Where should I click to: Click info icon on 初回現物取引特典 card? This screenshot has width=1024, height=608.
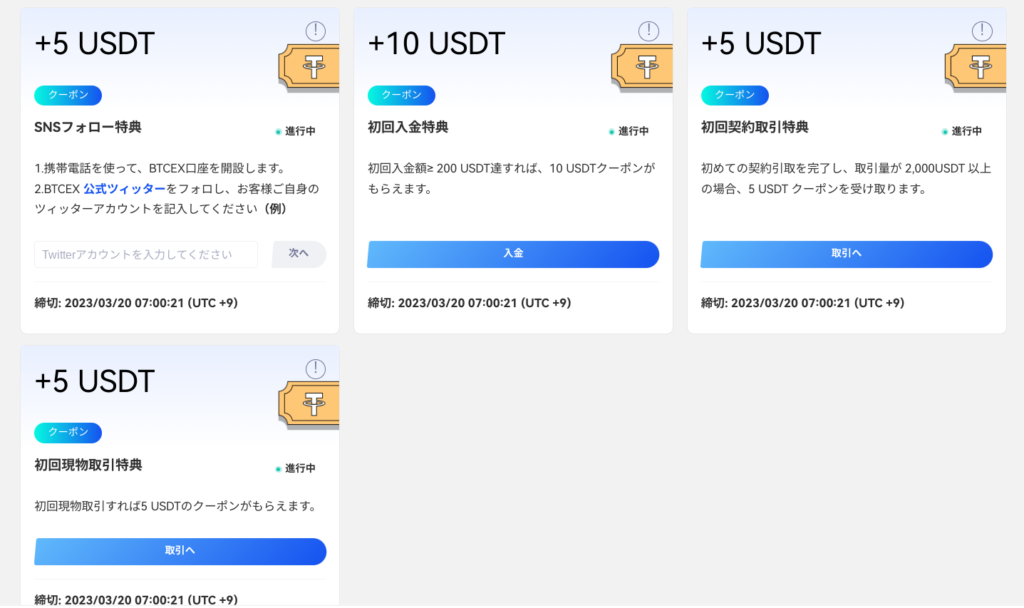[x=315, y=369]
